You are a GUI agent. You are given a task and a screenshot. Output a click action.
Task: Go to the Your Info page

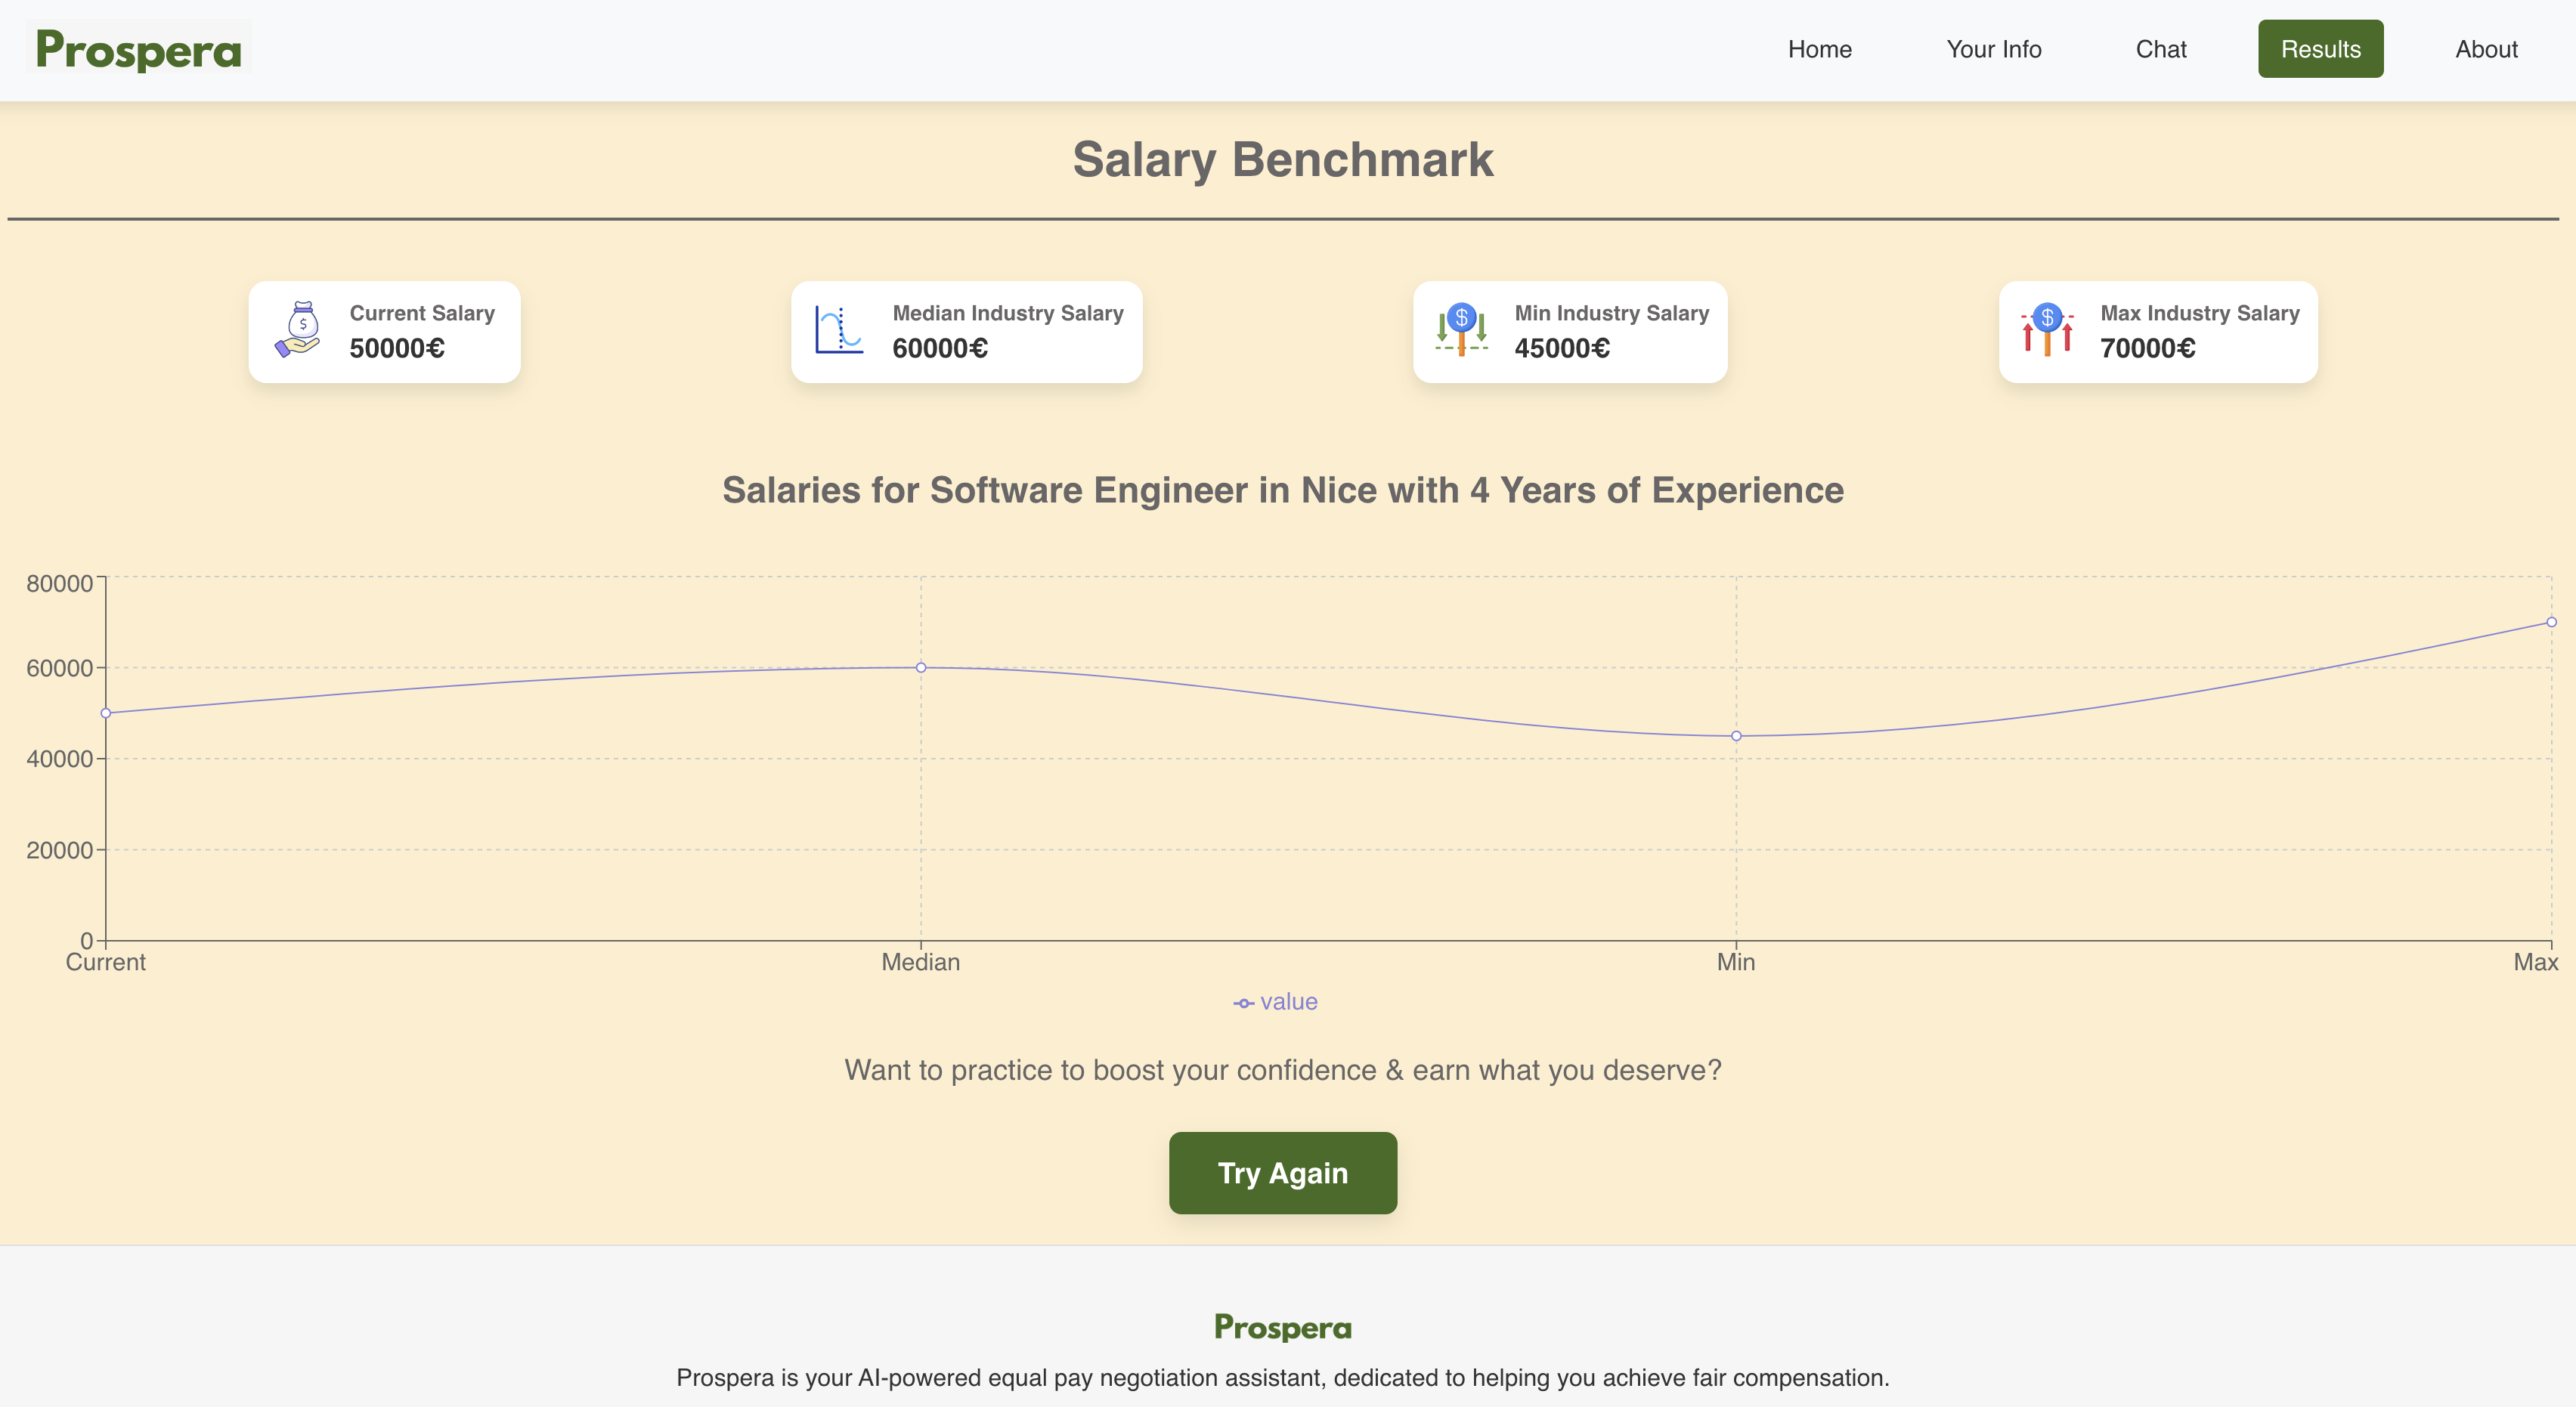(x=1993, y=49)
